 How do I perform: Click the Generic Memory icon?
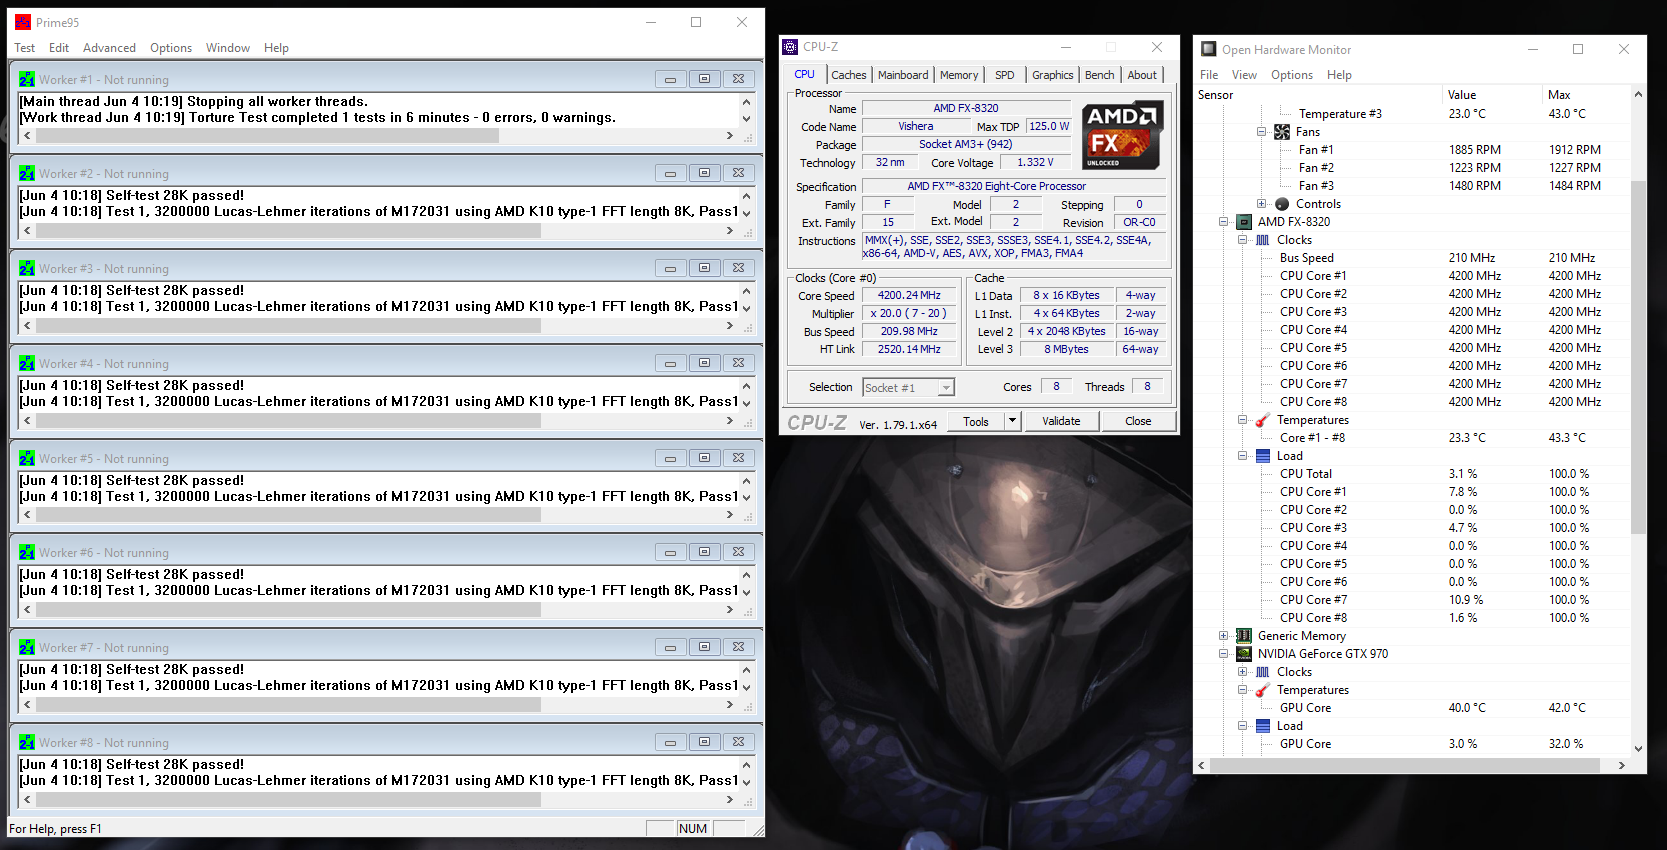(x=1244, y=636)
